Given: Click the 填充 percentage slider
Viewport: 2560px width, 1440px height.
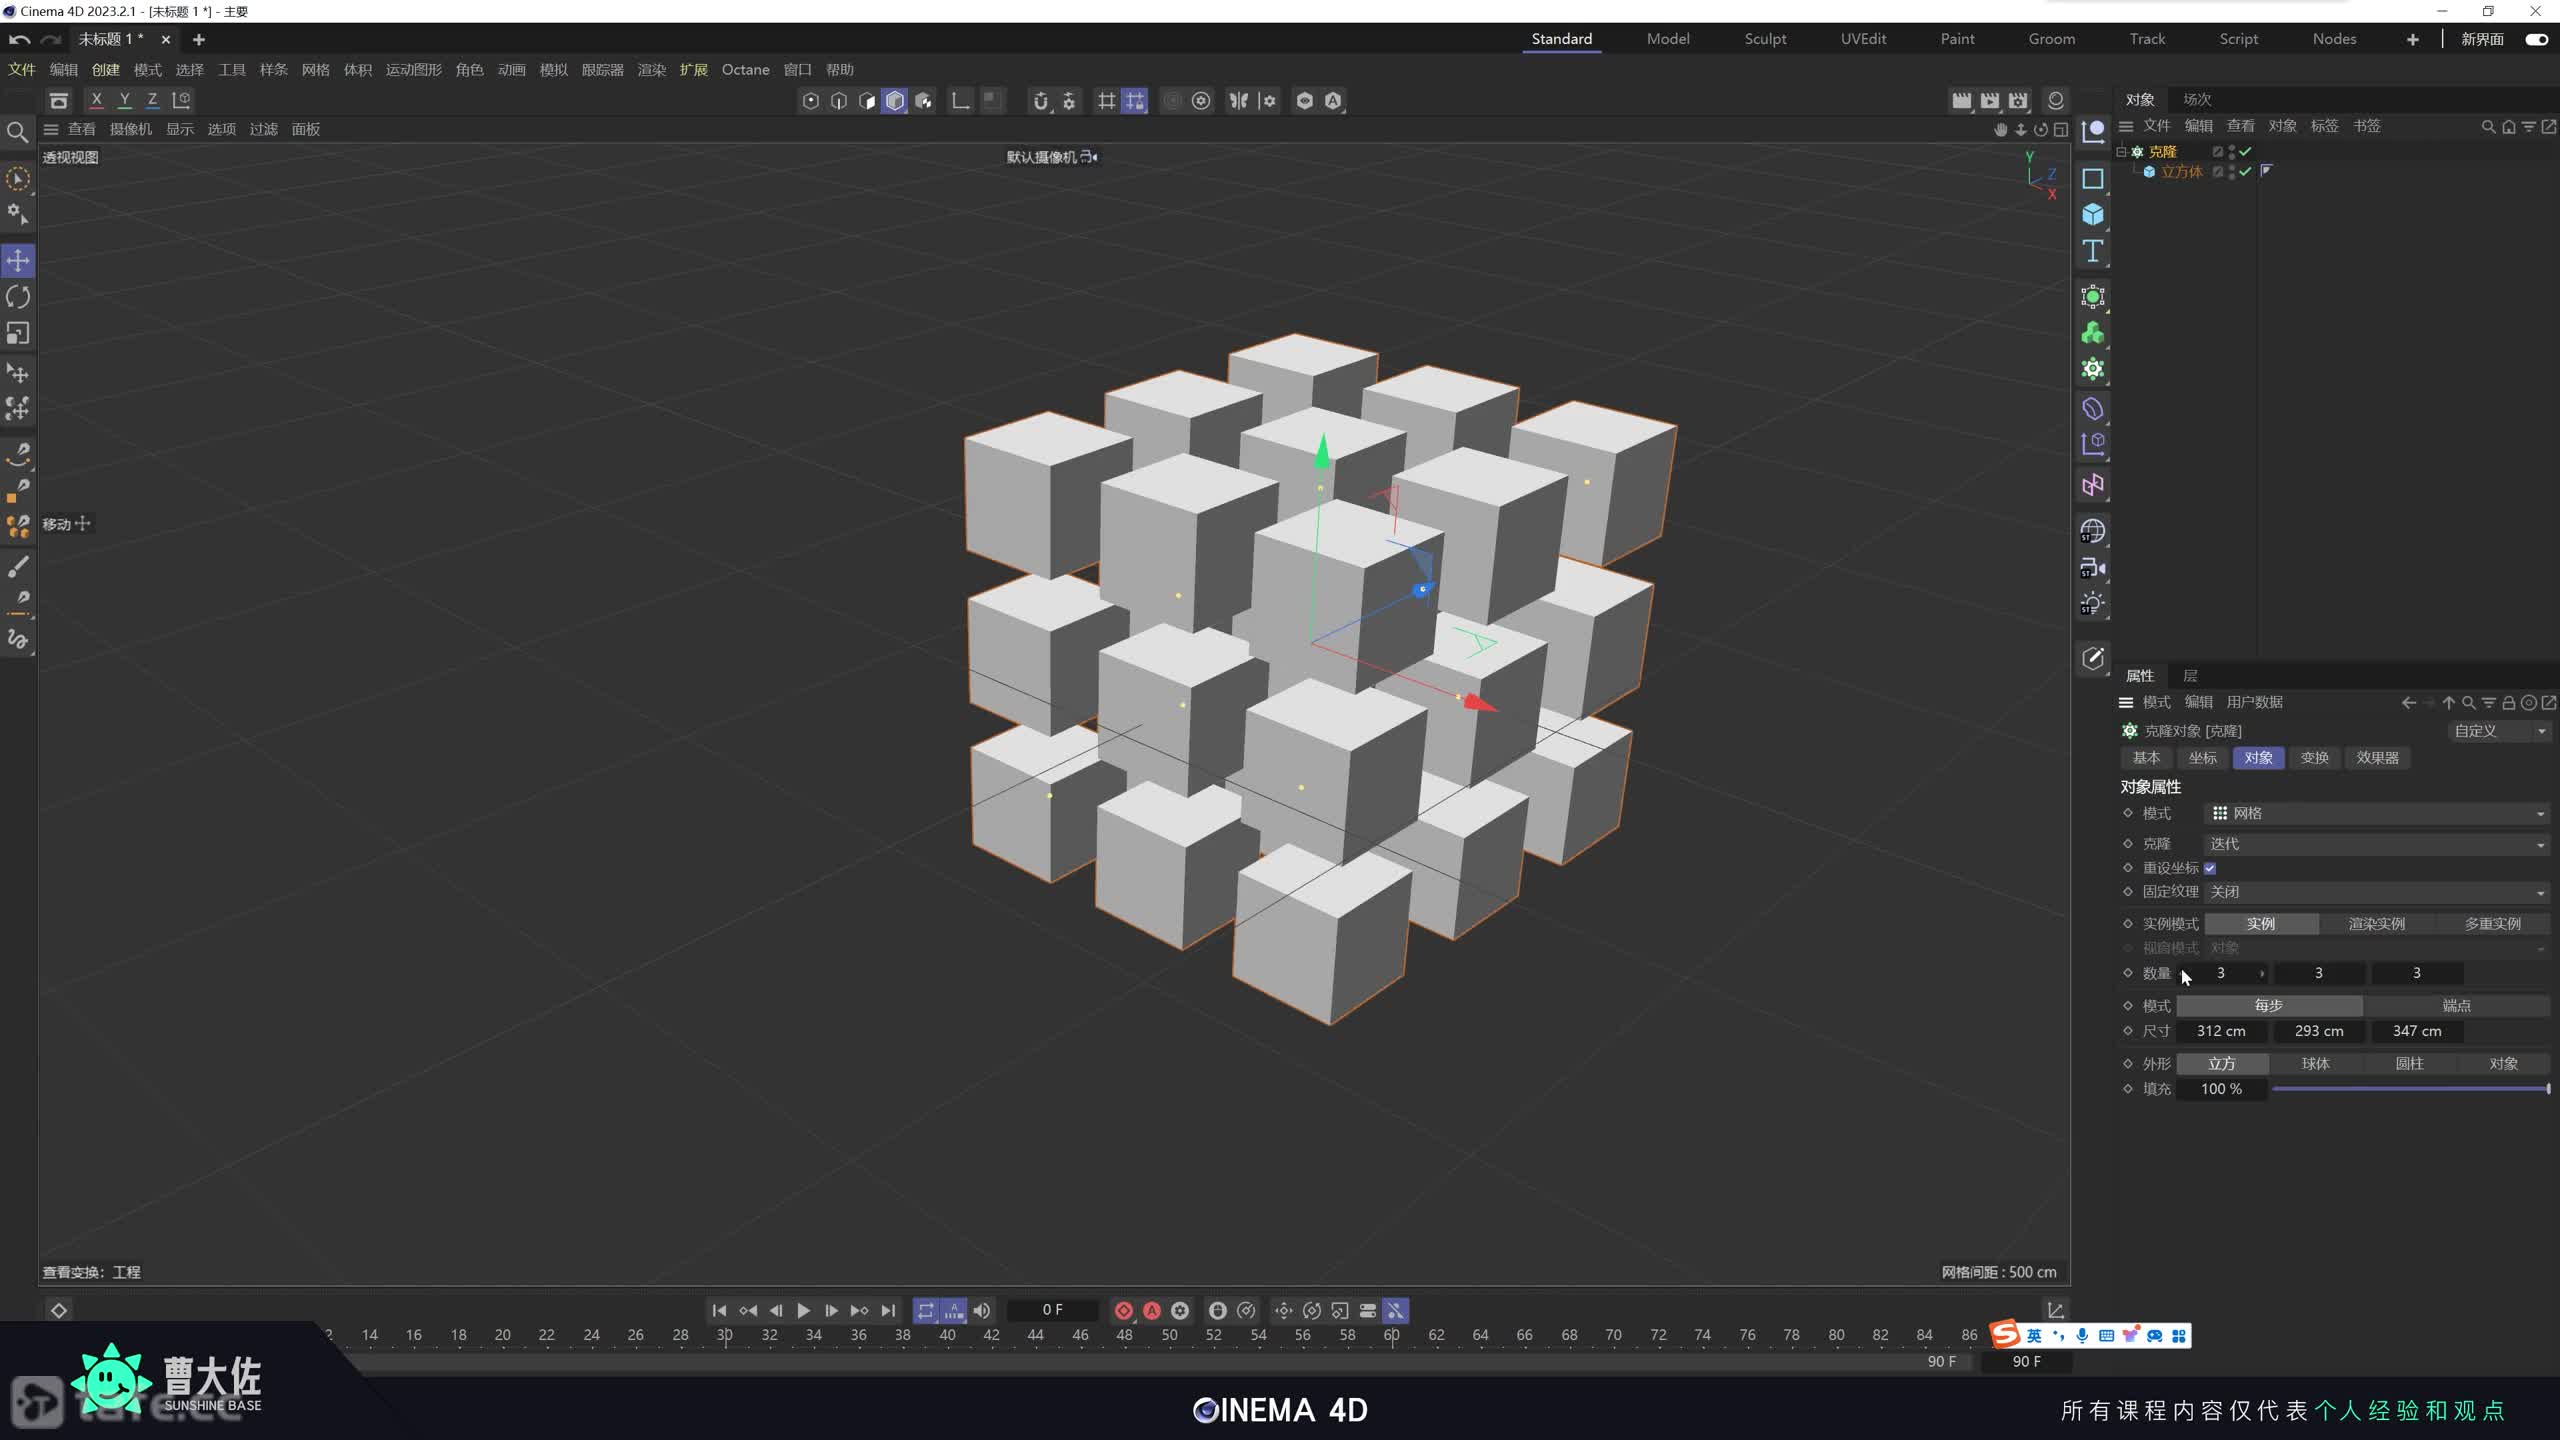Looking at the screenshot, I should click(2410, 1089).
